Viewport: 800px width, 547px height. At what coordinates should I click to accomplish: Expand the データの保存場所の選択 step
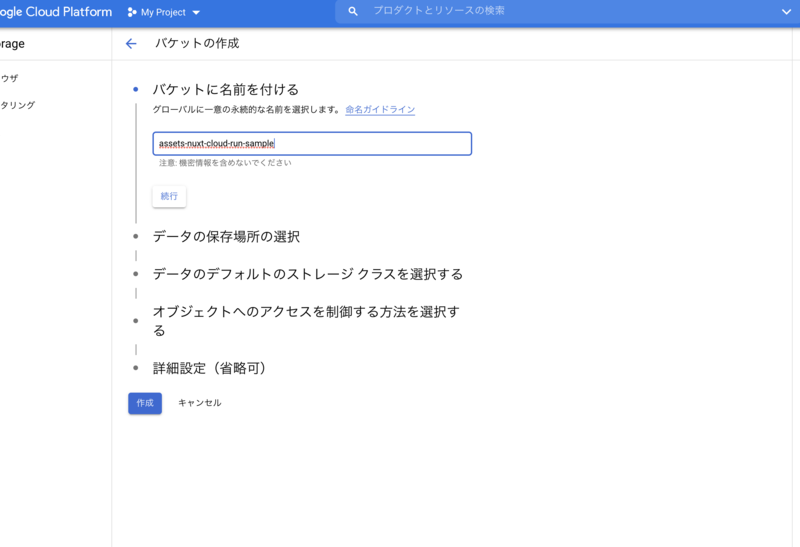tap(226, 237)
